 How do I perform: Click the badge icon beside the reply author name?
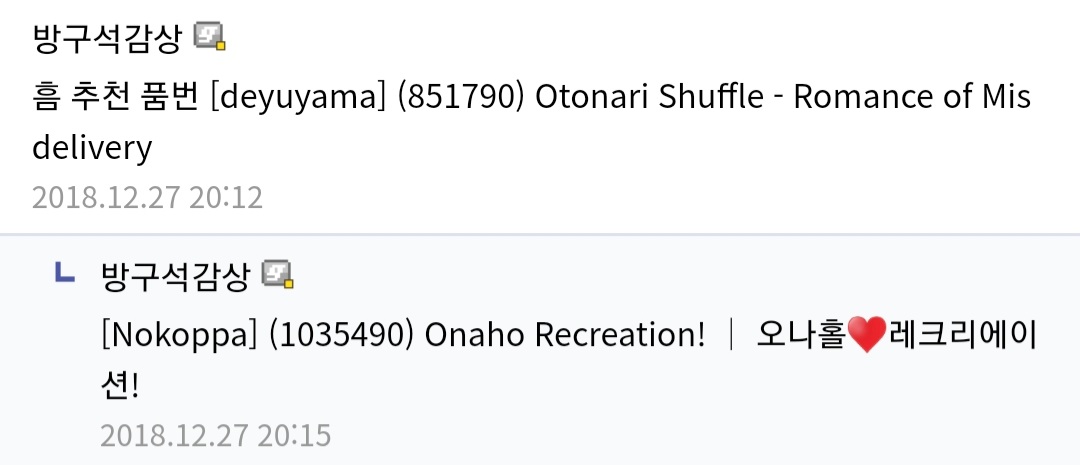point(279,275)
